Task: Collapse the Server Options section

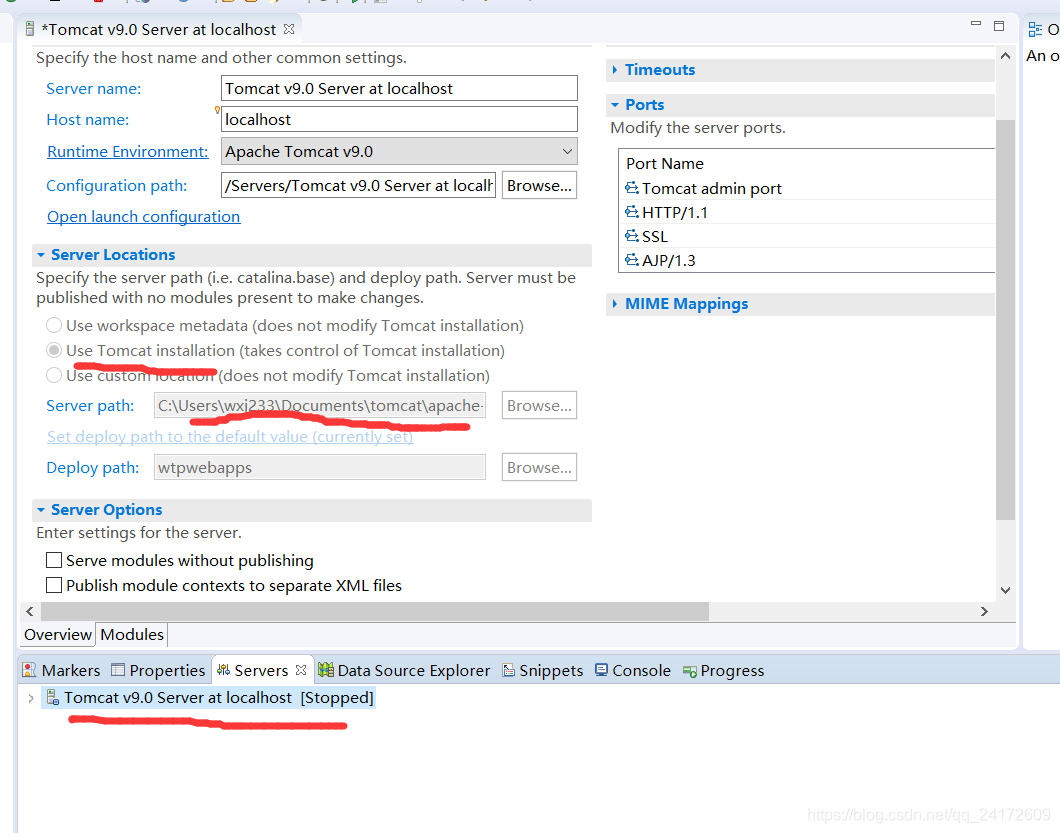Action: [x=41, y=510]
